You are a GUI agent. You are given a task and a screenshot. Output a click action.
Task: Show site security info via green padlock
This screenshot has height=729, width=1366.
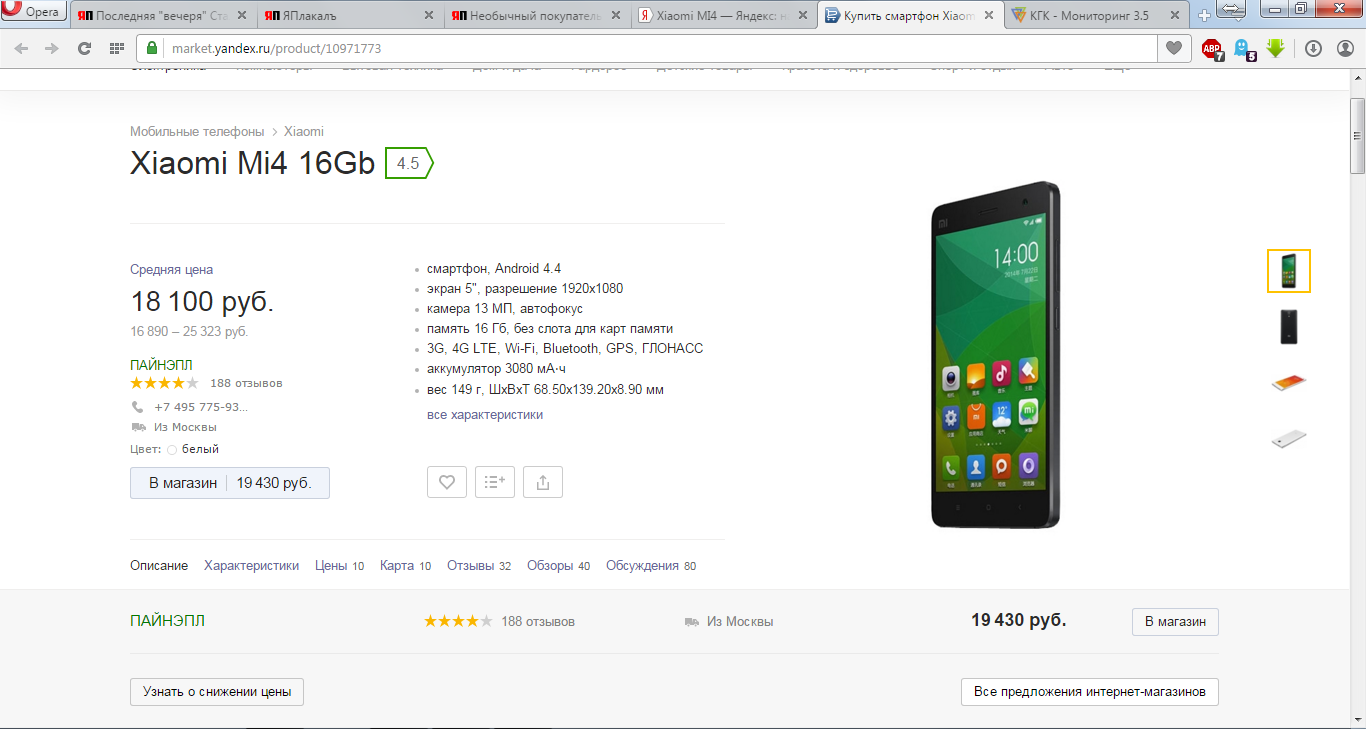[152, 48]
